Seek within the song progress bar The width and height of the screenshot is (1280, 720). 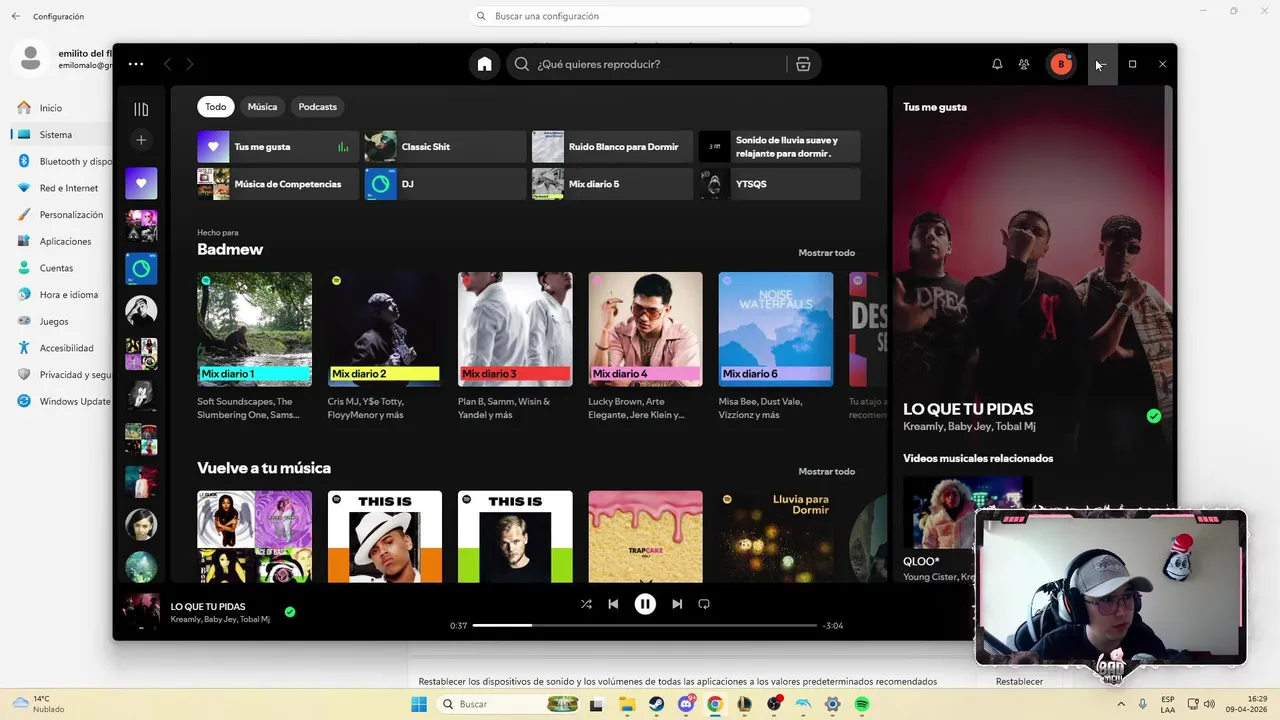(x=645, y=625)
